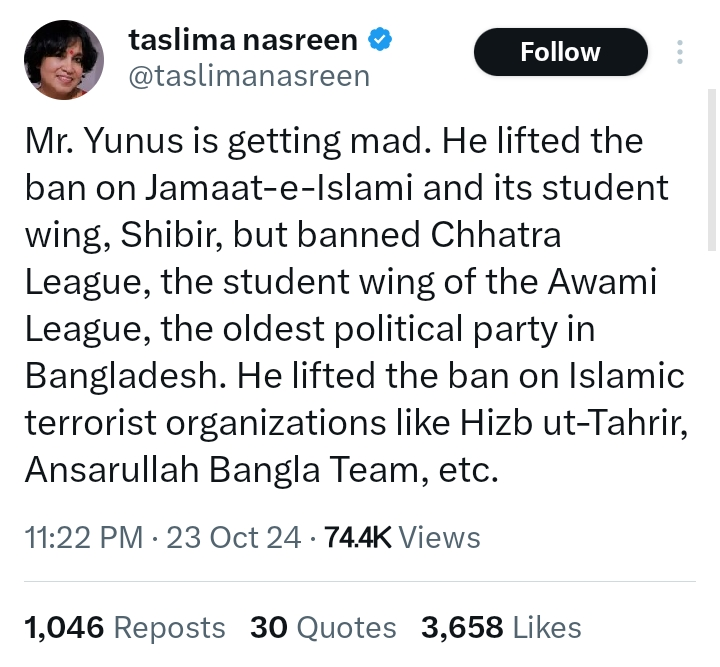The image size is (720, 667).
Task: Follow taslima nasreen
Action: pos(560,52)
